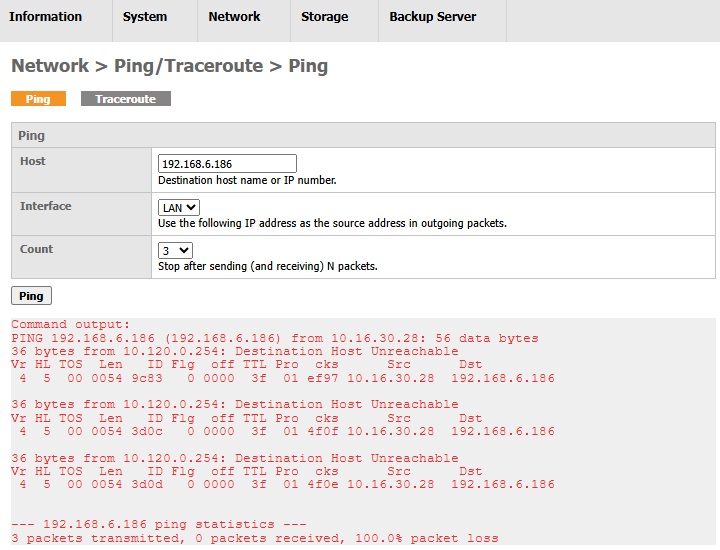Select the orange Ping tab
The height and width of the screenshot is (550, 720).
38,99
